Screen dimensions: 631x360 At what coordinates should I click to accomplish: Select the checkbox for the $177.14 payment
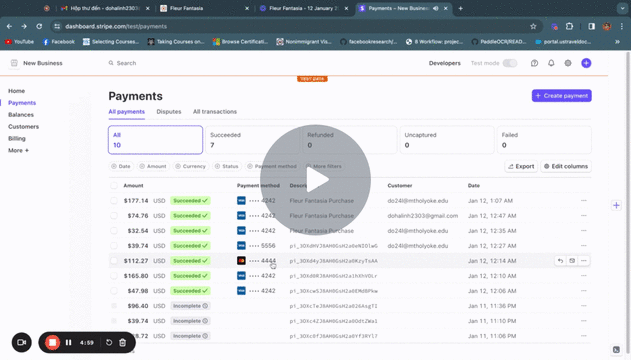(x=114, y=201)
